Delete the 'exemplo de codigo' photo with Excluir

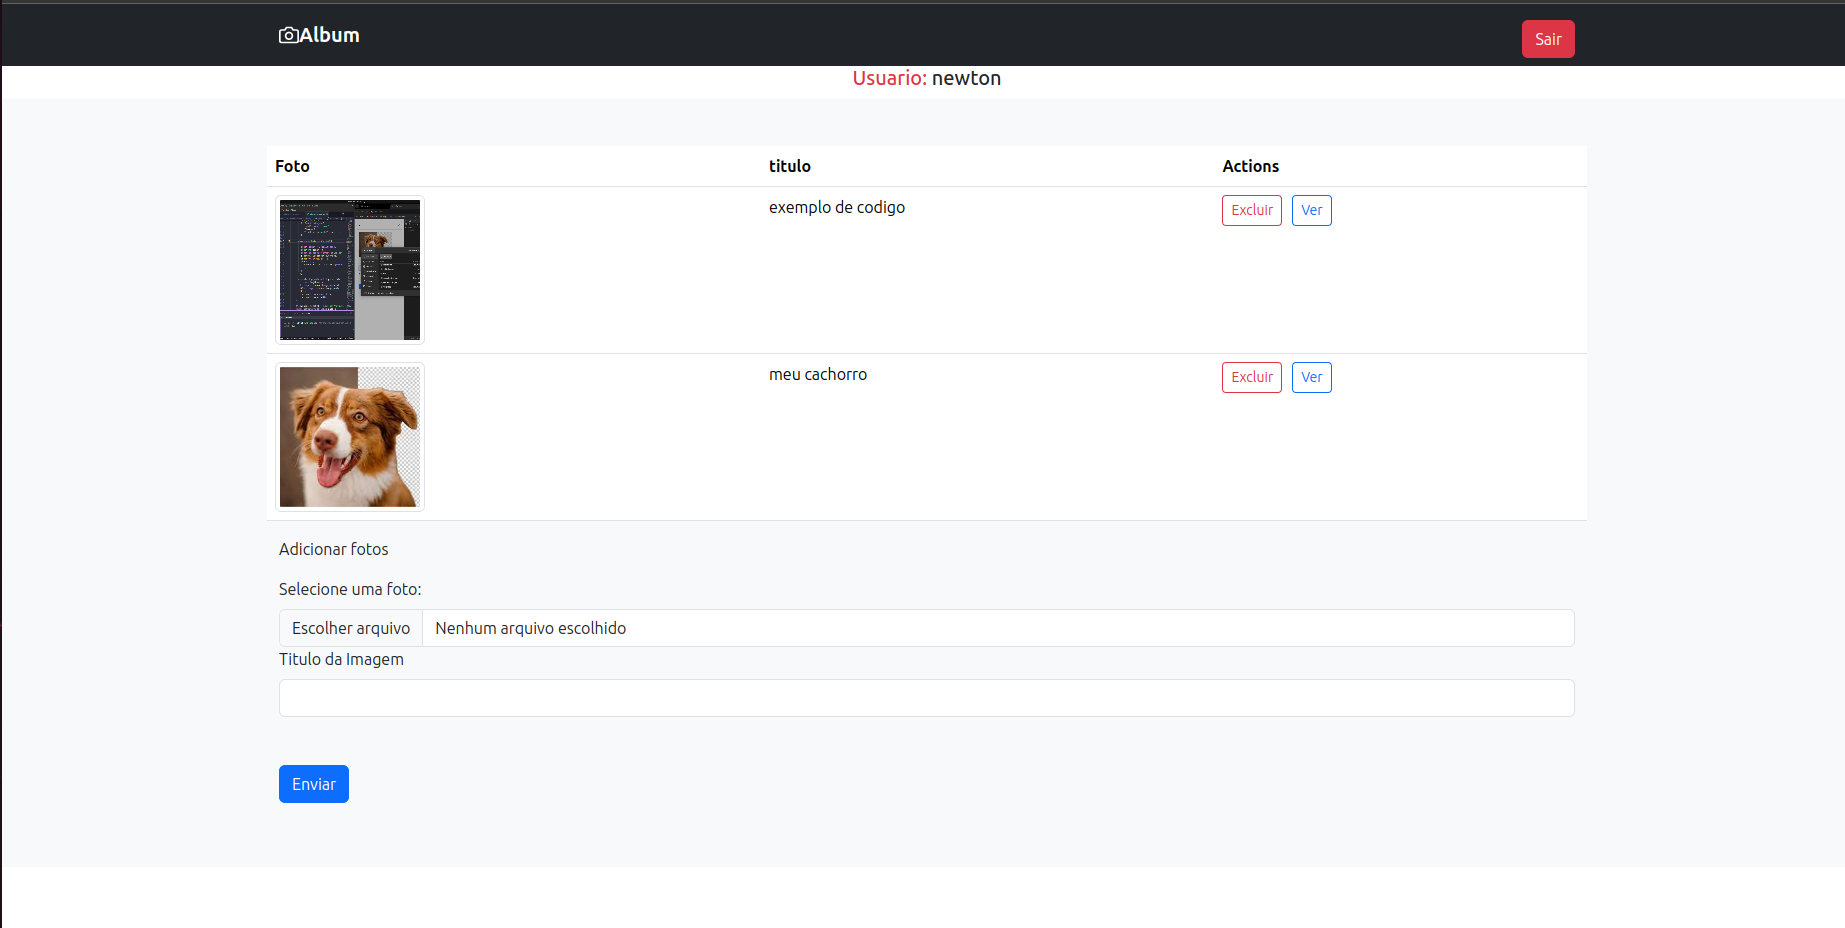[x=1251, y=210]
